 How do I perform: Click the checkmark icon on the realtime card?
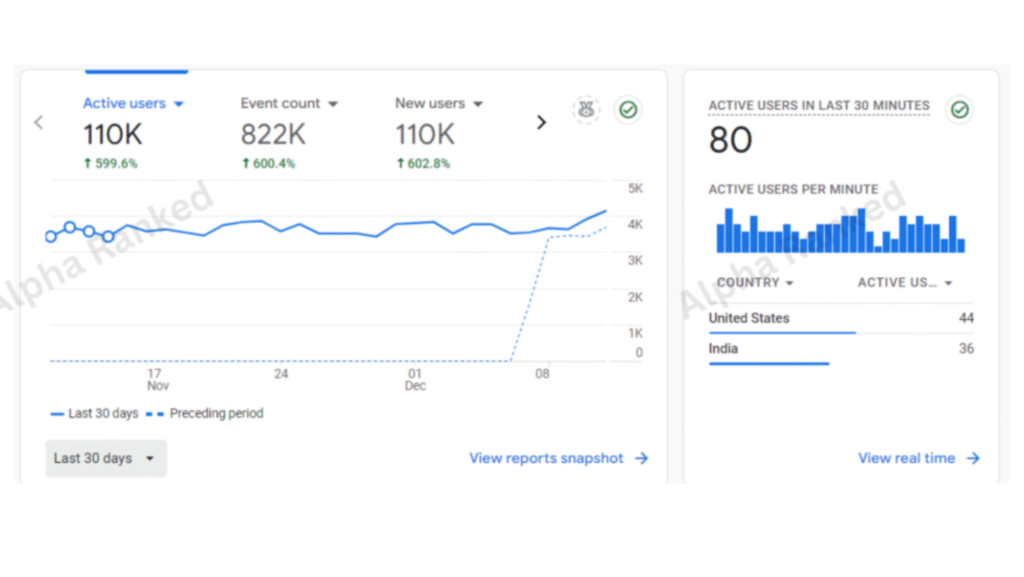(x=959, y=110)
